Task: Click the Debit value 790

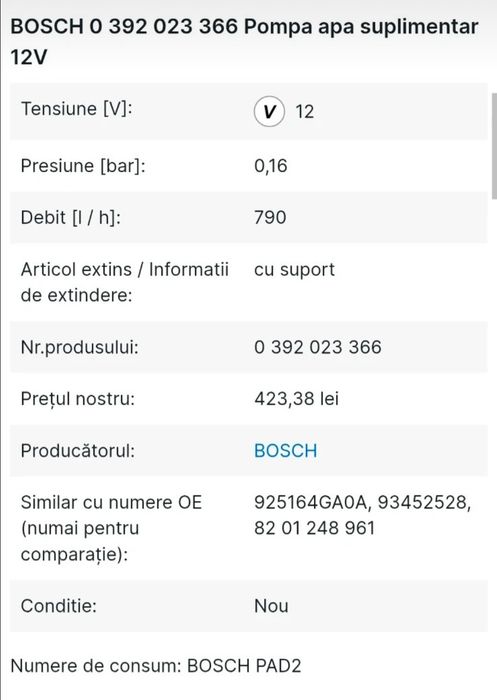Action: (270, 217)
